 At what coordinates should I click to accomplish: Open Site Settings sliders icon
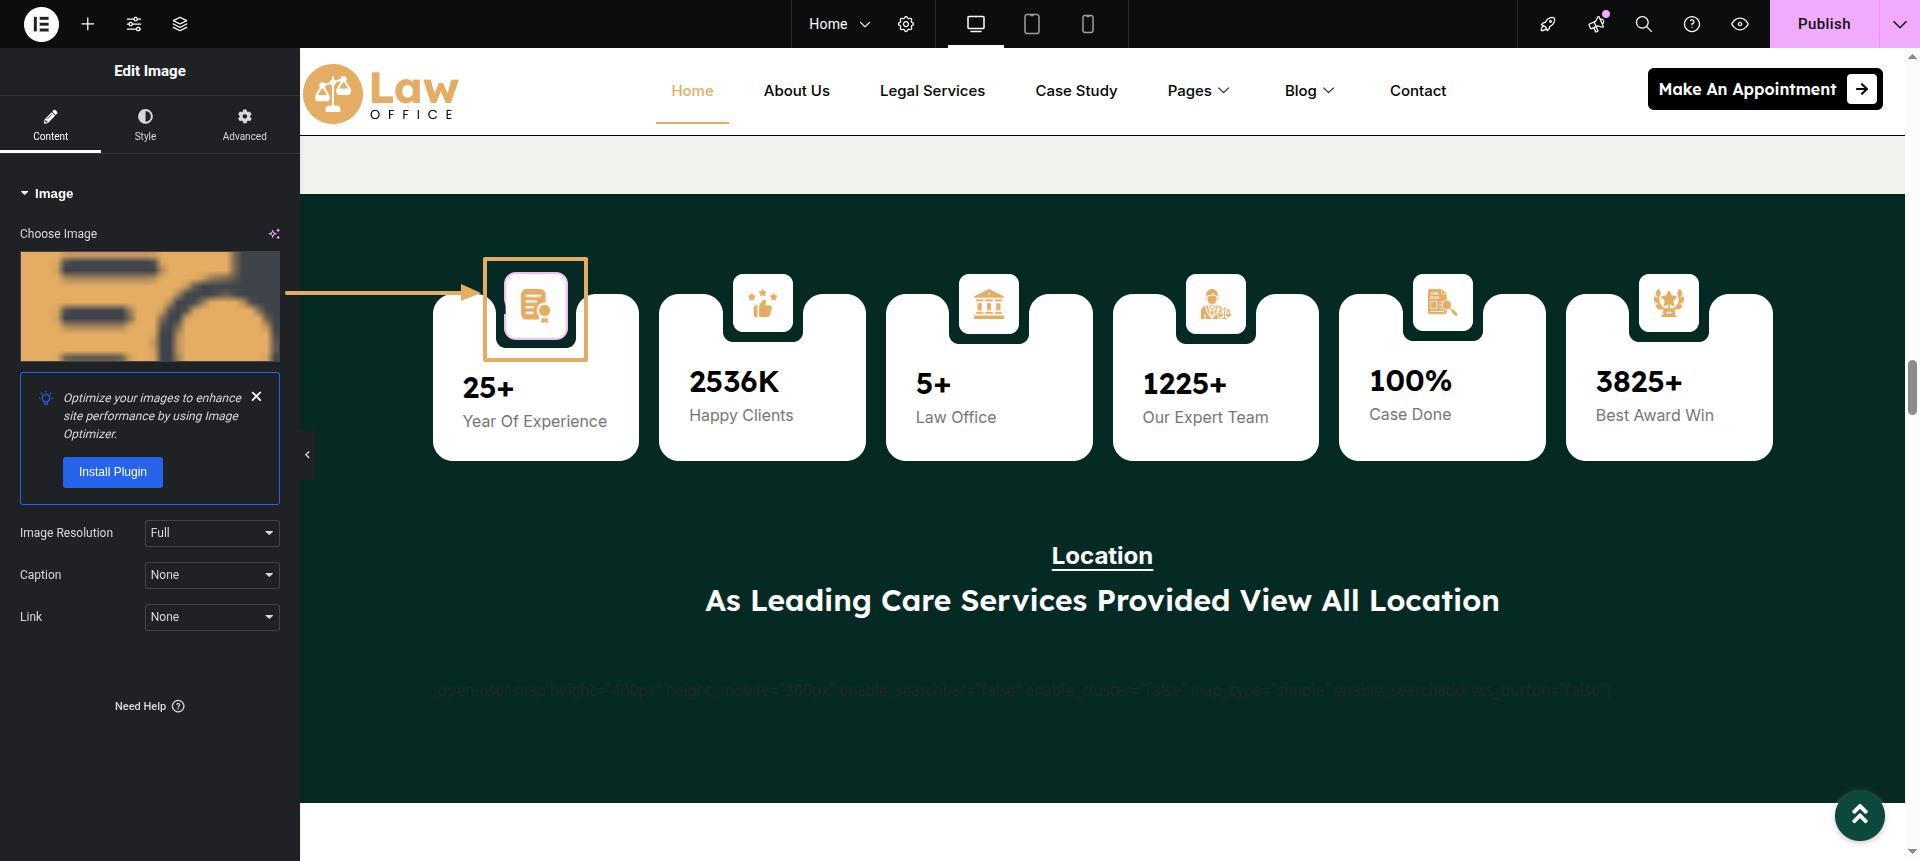coord(134,24)
